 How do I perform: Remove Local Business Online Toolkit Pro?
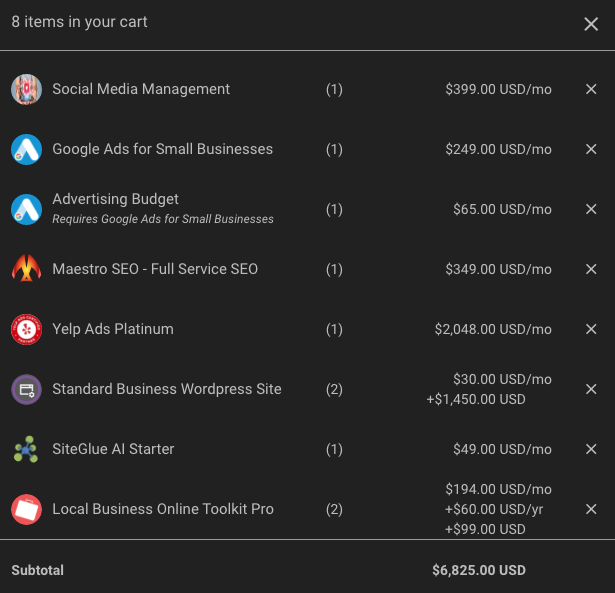click(x=591, y=509)
